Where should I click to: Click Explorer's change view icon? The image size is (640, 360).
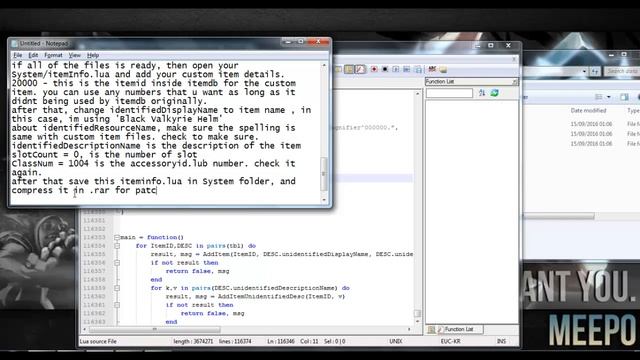[599, 97]
